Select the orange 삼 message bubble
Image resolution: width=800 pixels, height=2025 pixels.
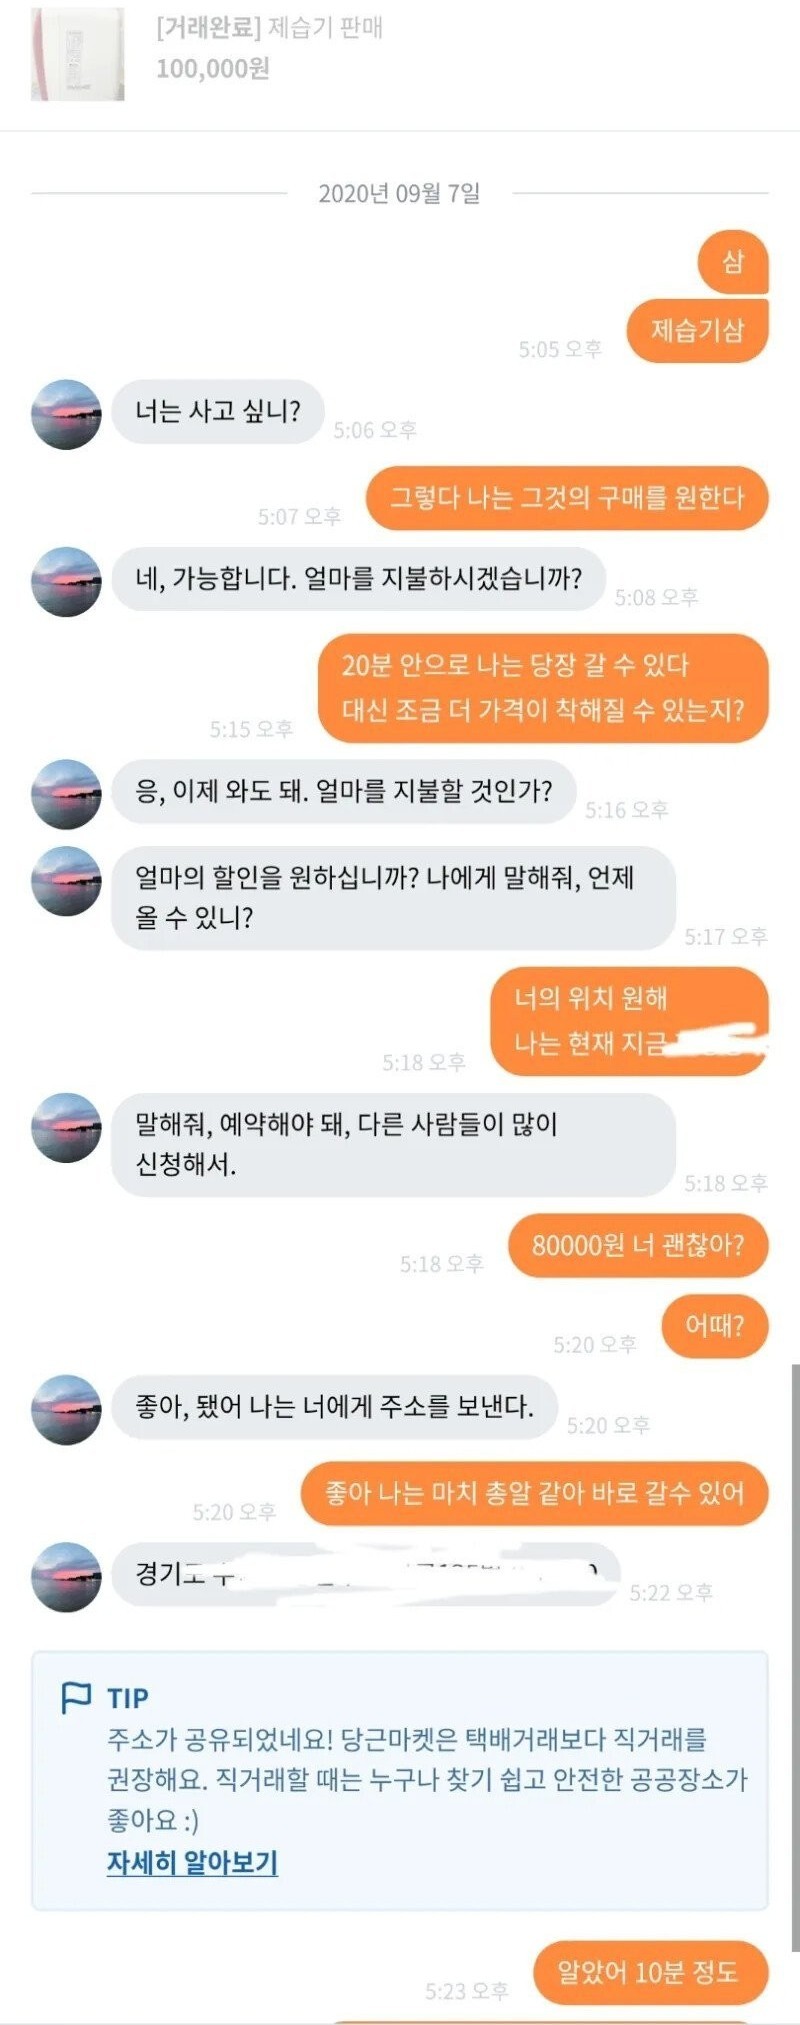(x=733, y=262)
